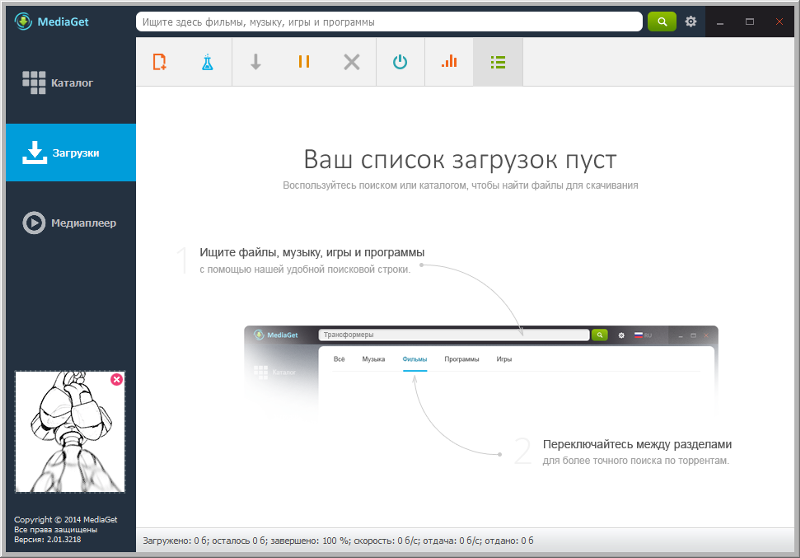Click the X delete download icon
The image size is (800, 558).
click(352, 62)
